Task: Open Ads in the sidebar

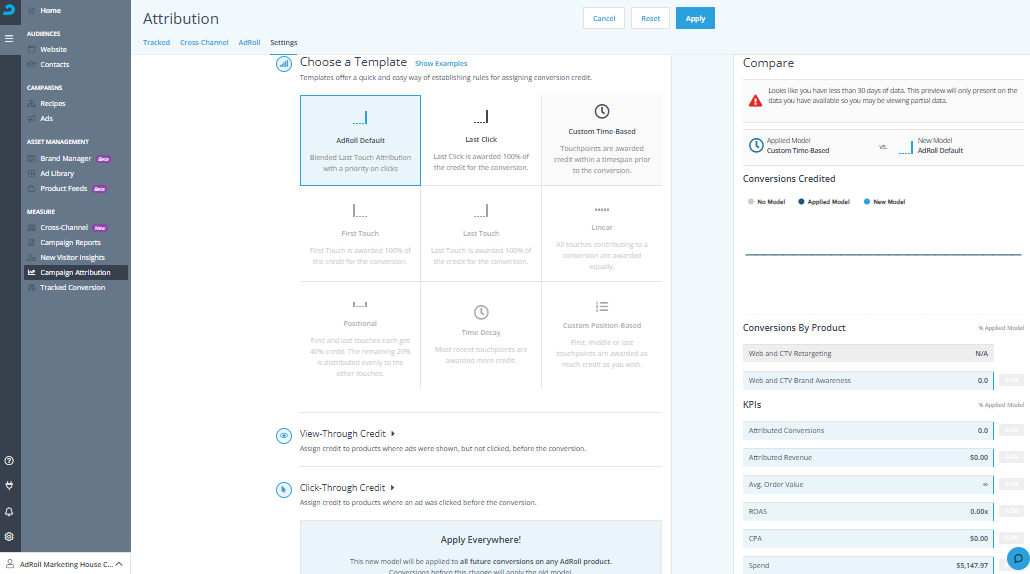Action: pyautogui.click(x=46, y=118)
